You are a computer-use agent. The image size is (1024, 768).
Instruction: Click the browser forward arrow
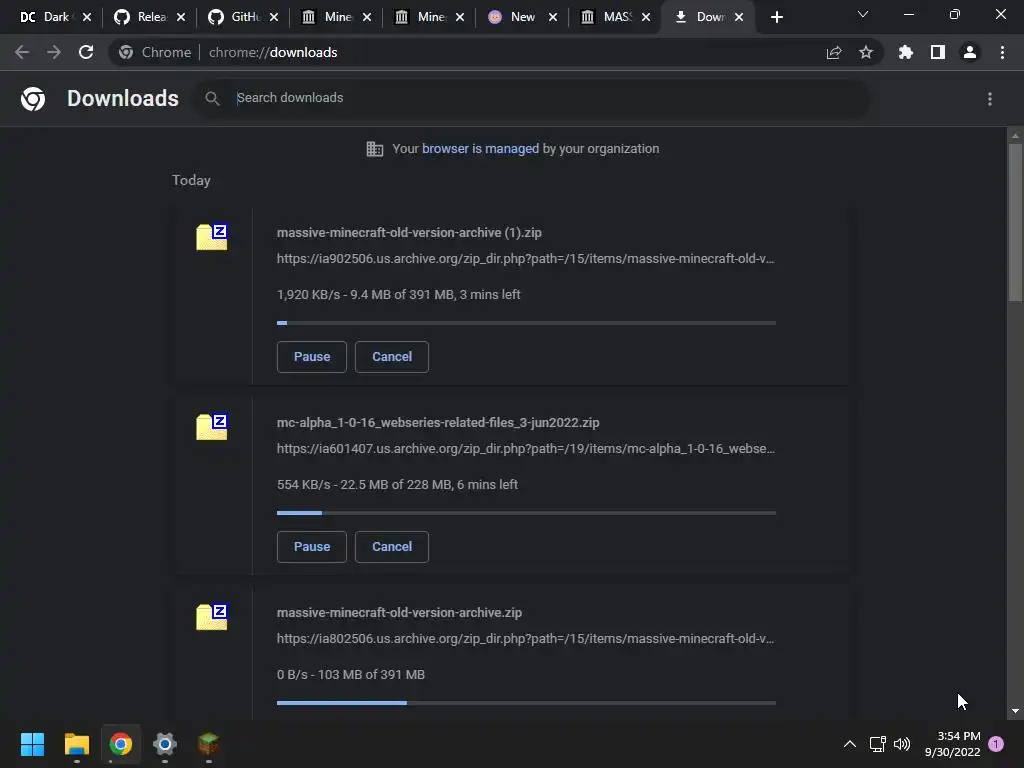(x=54, y=52)
